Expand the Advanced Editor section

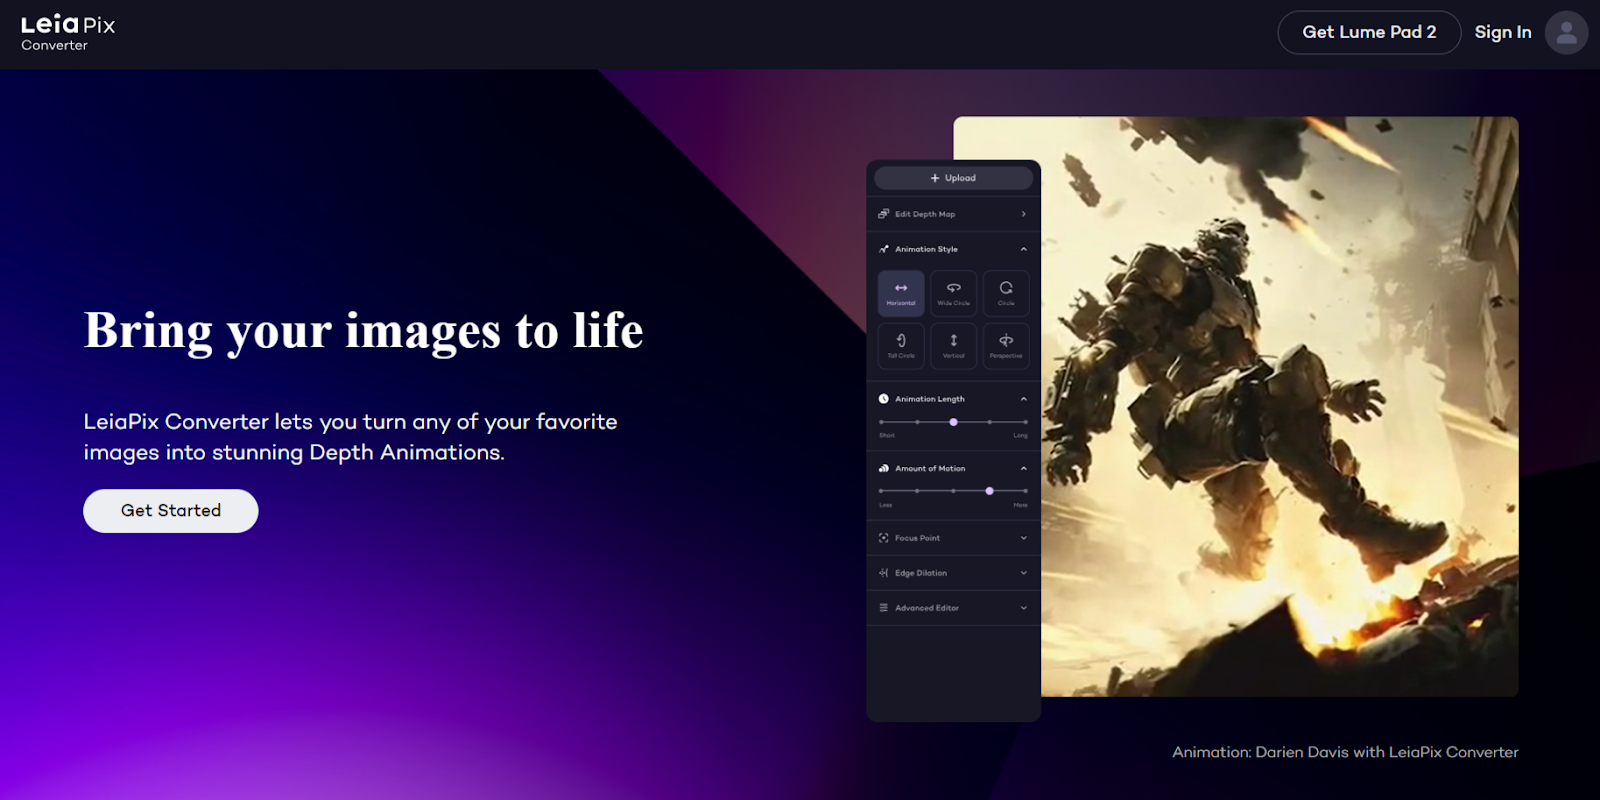(1023, 608)
